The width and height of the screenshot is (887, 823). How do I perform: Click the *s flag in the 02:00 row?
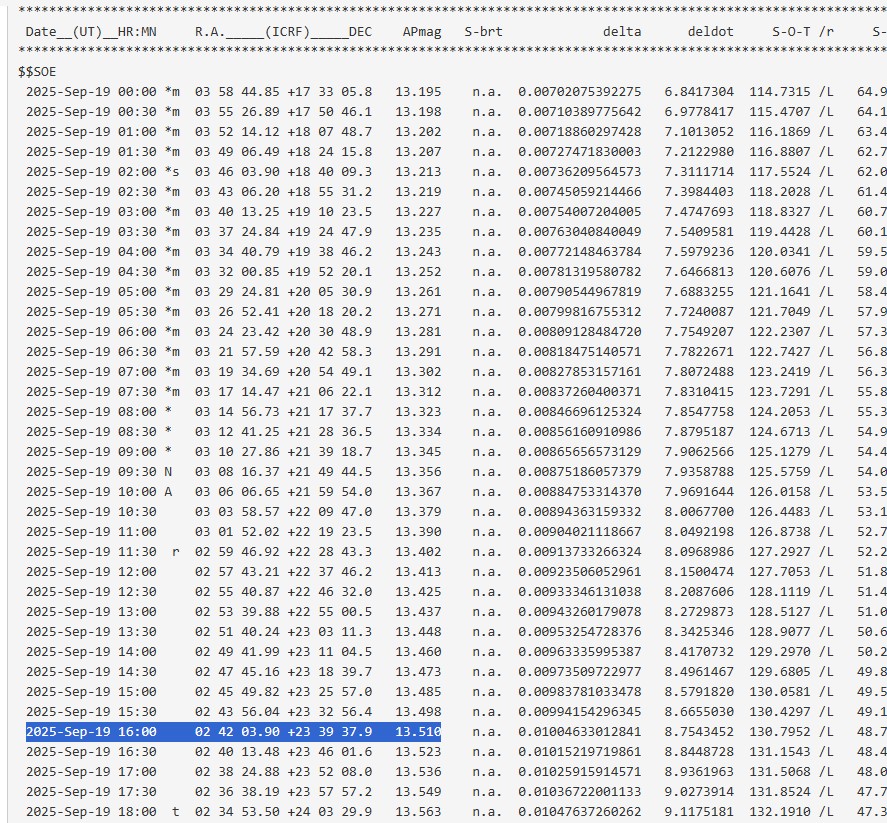pos(172,172)
